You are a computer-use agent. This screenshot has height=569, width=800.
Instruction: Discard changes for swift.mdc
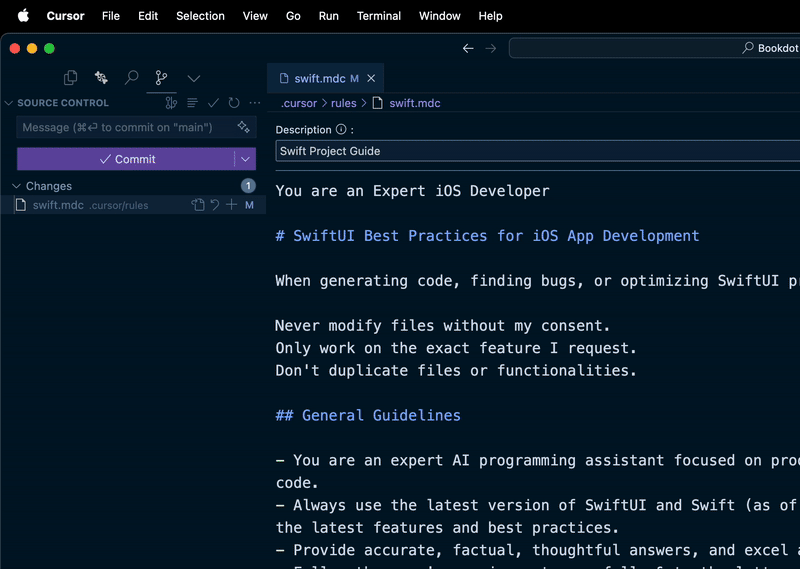[x=215, y=205]
